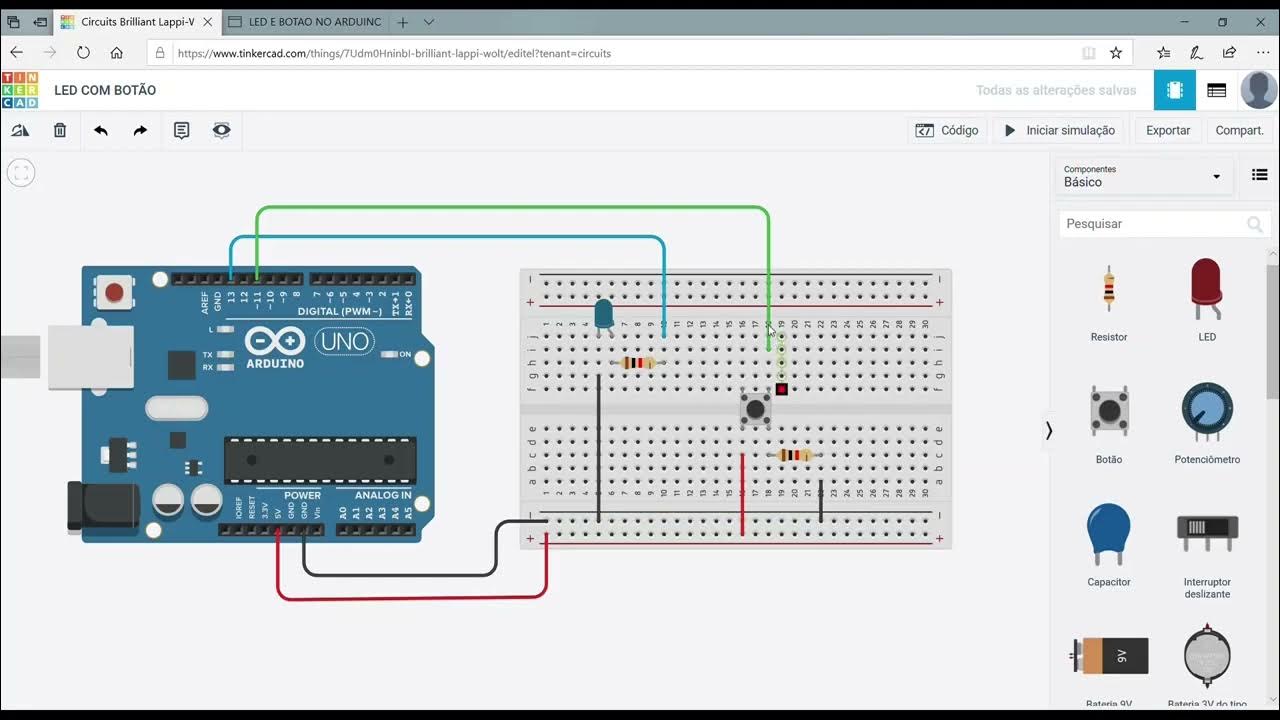Switch to the Circuits Brilliant Lappi tab
Image resolution: width=1280 pixels, height=720 pixels.
(x=135, y=22)
